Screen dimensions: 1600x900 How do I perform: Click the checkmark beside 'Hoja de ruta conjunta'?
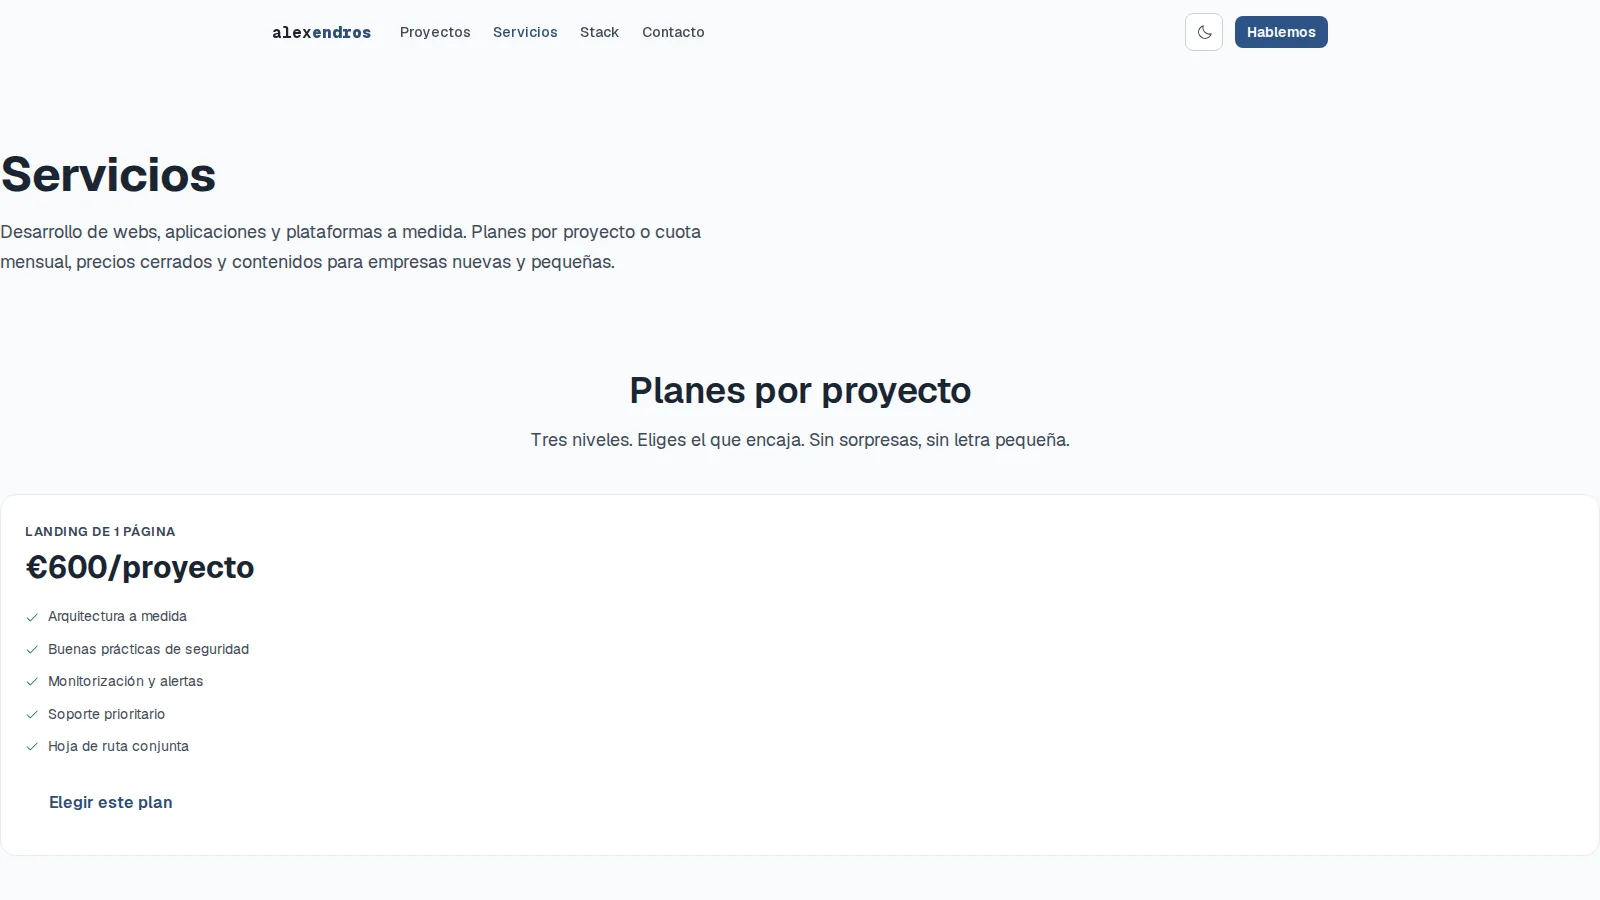tap(32, 747)
